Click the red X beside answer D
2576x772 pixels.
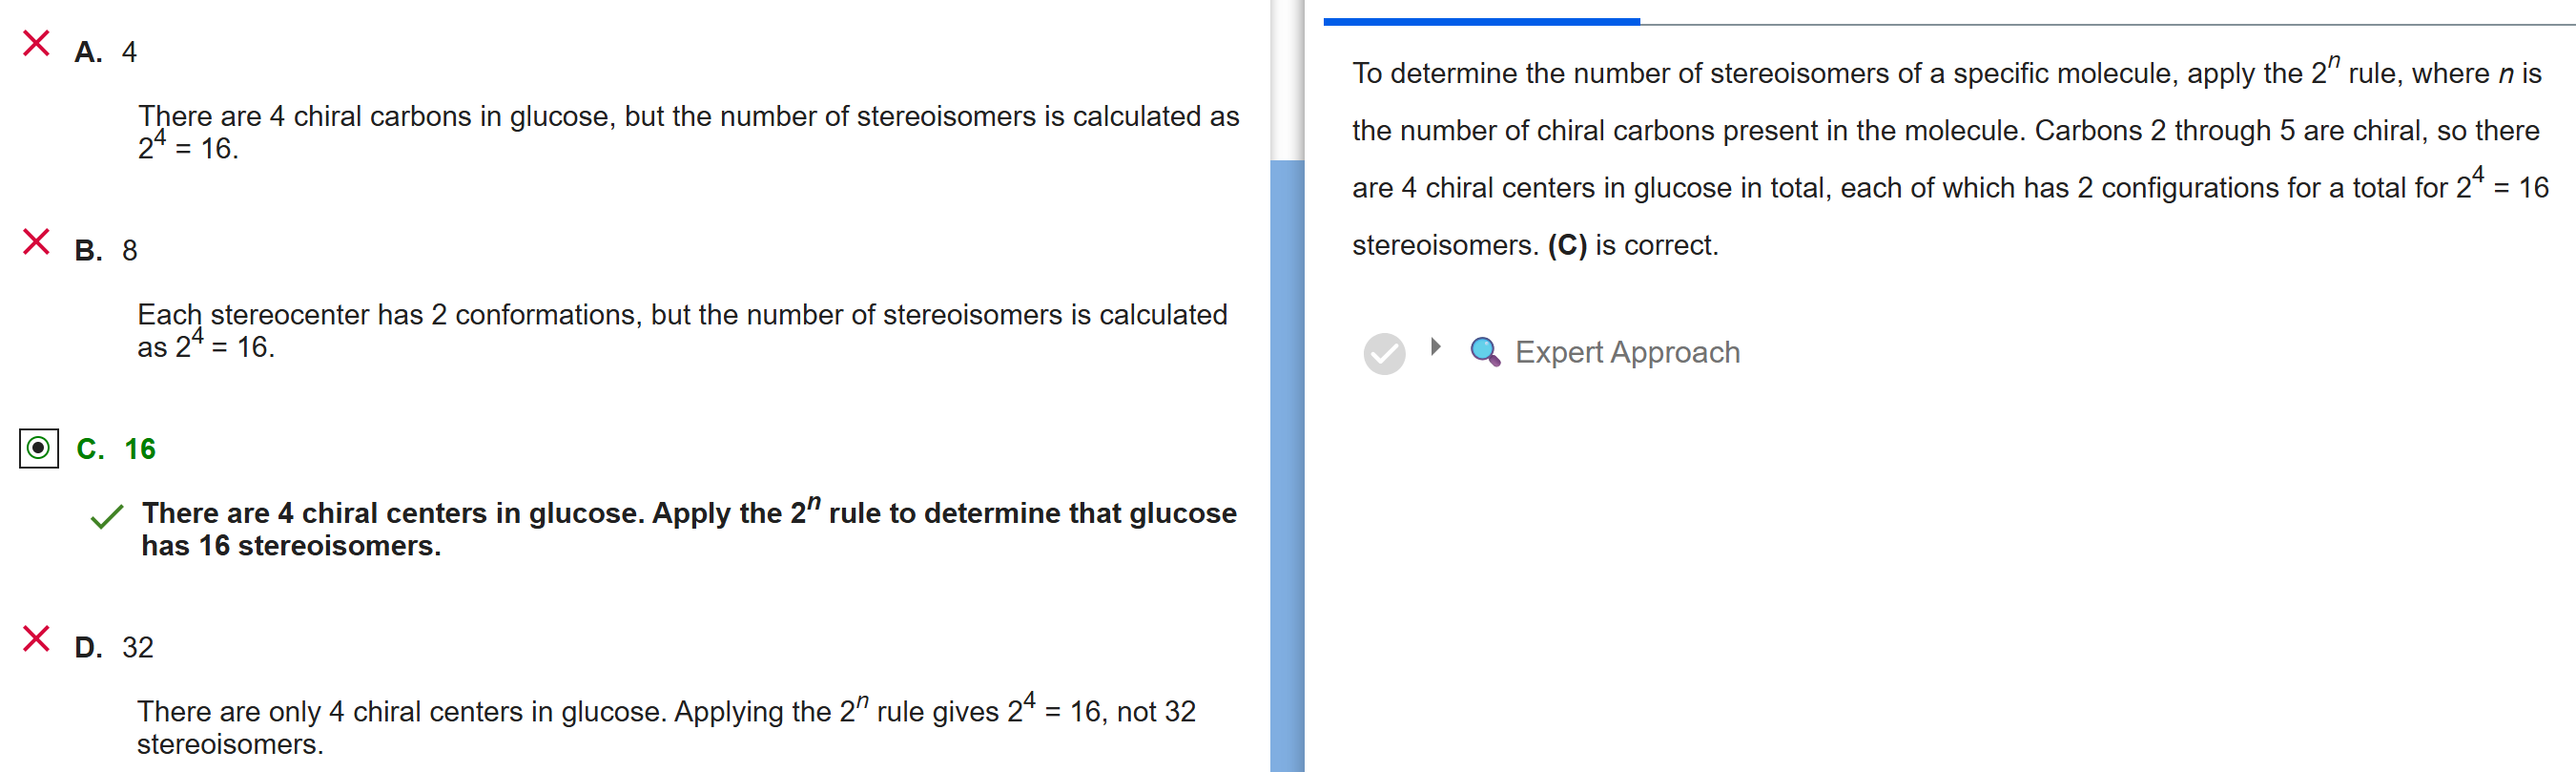click(x=36, y=638)
